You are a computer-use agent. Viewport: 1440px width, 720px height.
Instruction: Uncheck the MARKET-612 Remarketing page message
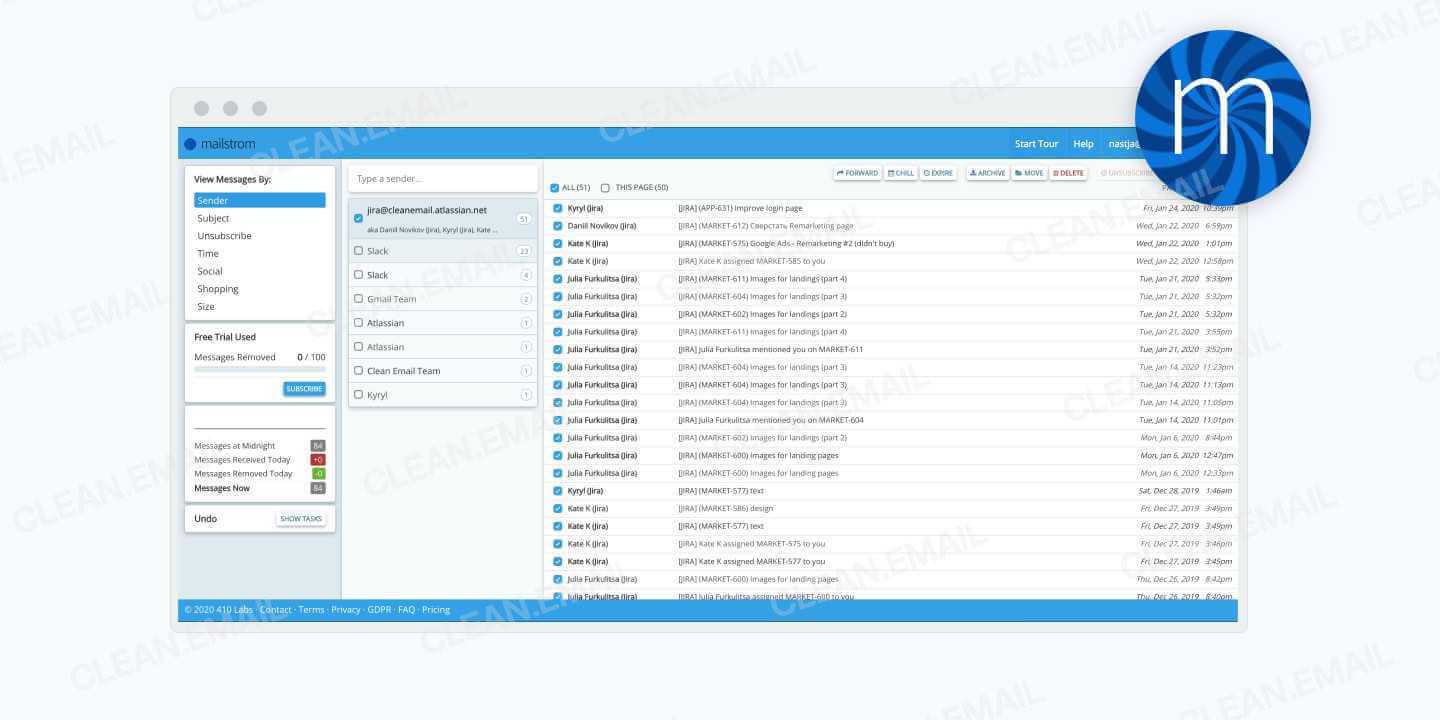coord(558,226)
